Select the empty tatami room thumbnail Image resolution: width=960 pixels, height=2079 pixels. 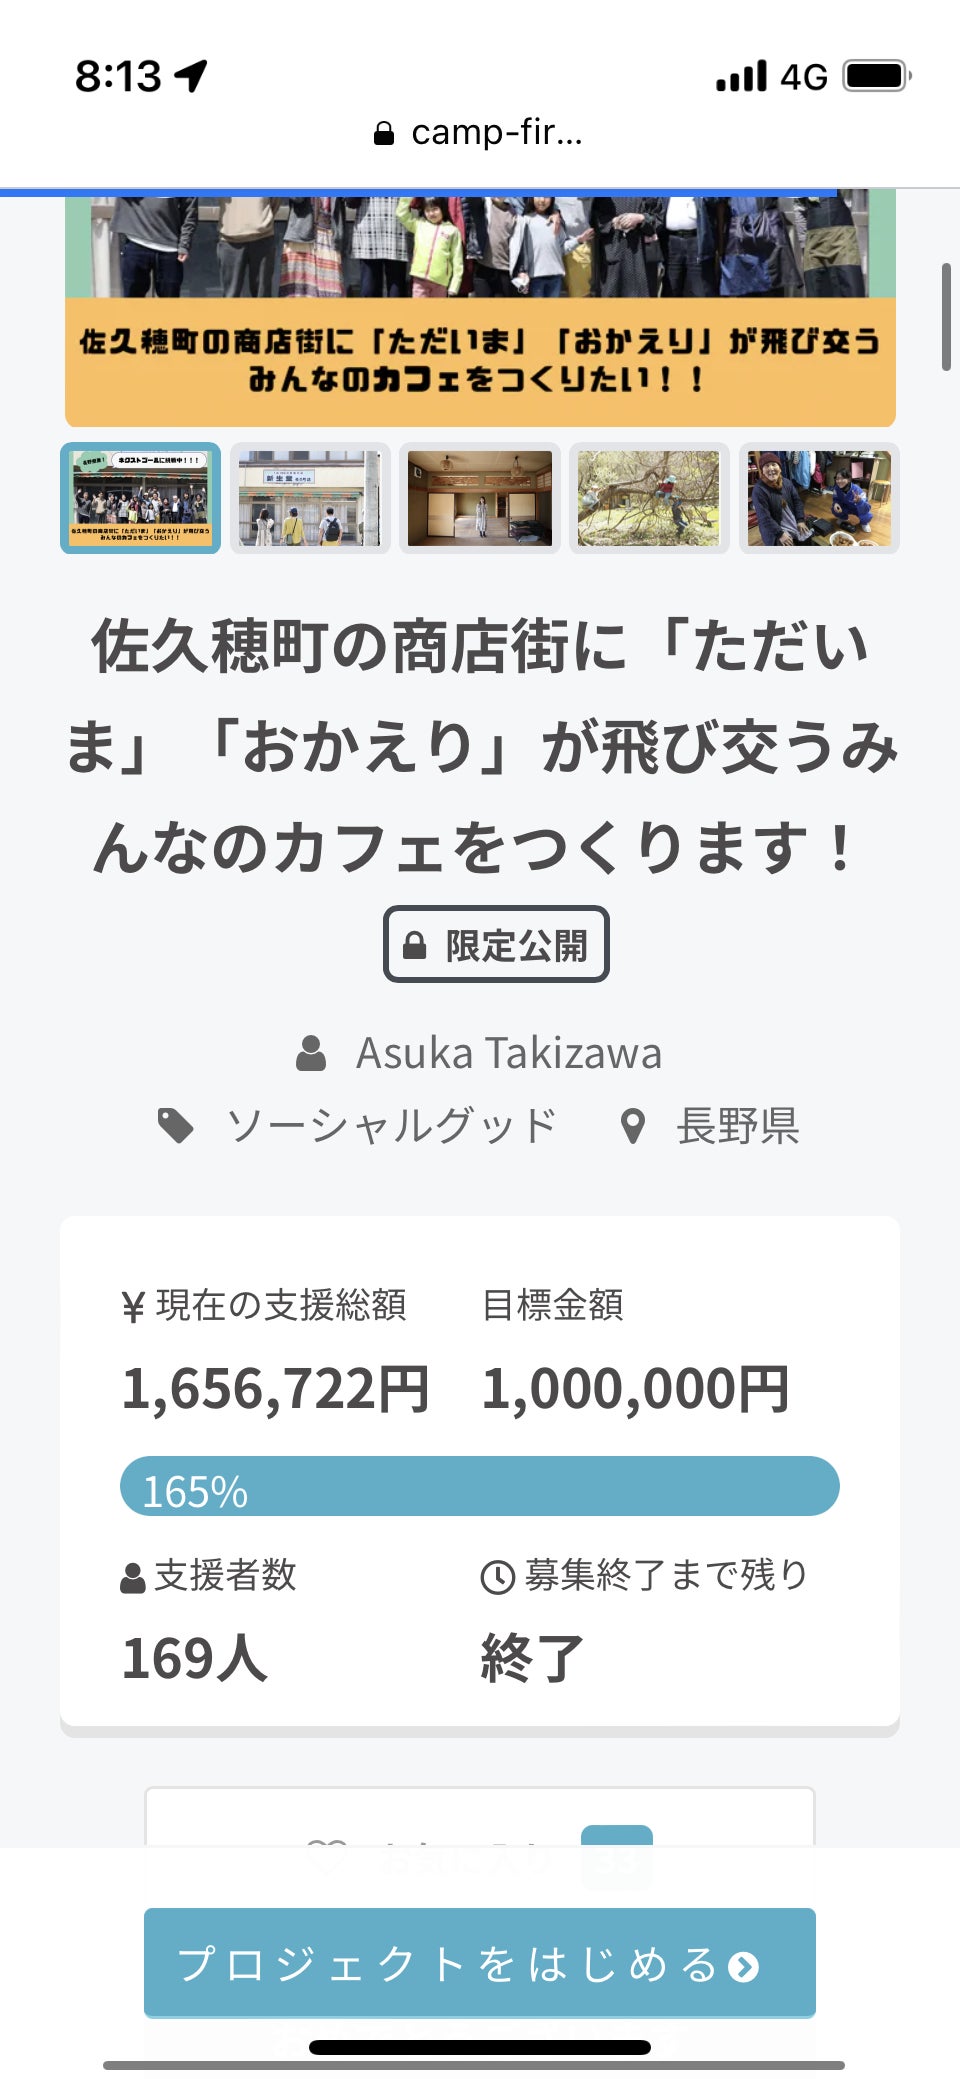click(480, 498)
